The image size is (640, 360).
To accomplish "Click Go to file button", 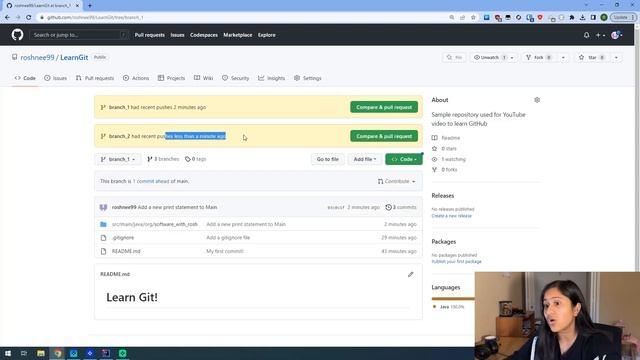I will click(x=327, y=159).
